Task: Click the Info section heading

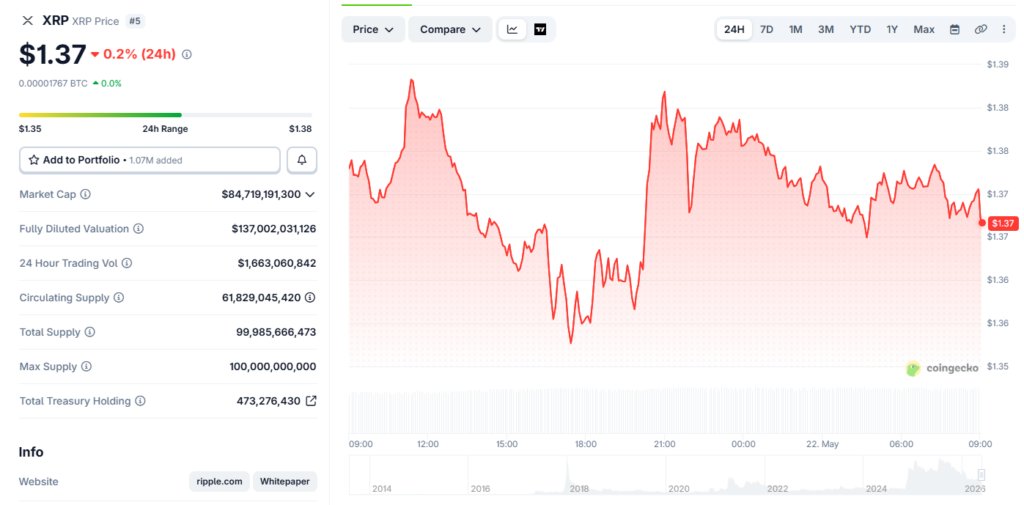Action: 31,452
